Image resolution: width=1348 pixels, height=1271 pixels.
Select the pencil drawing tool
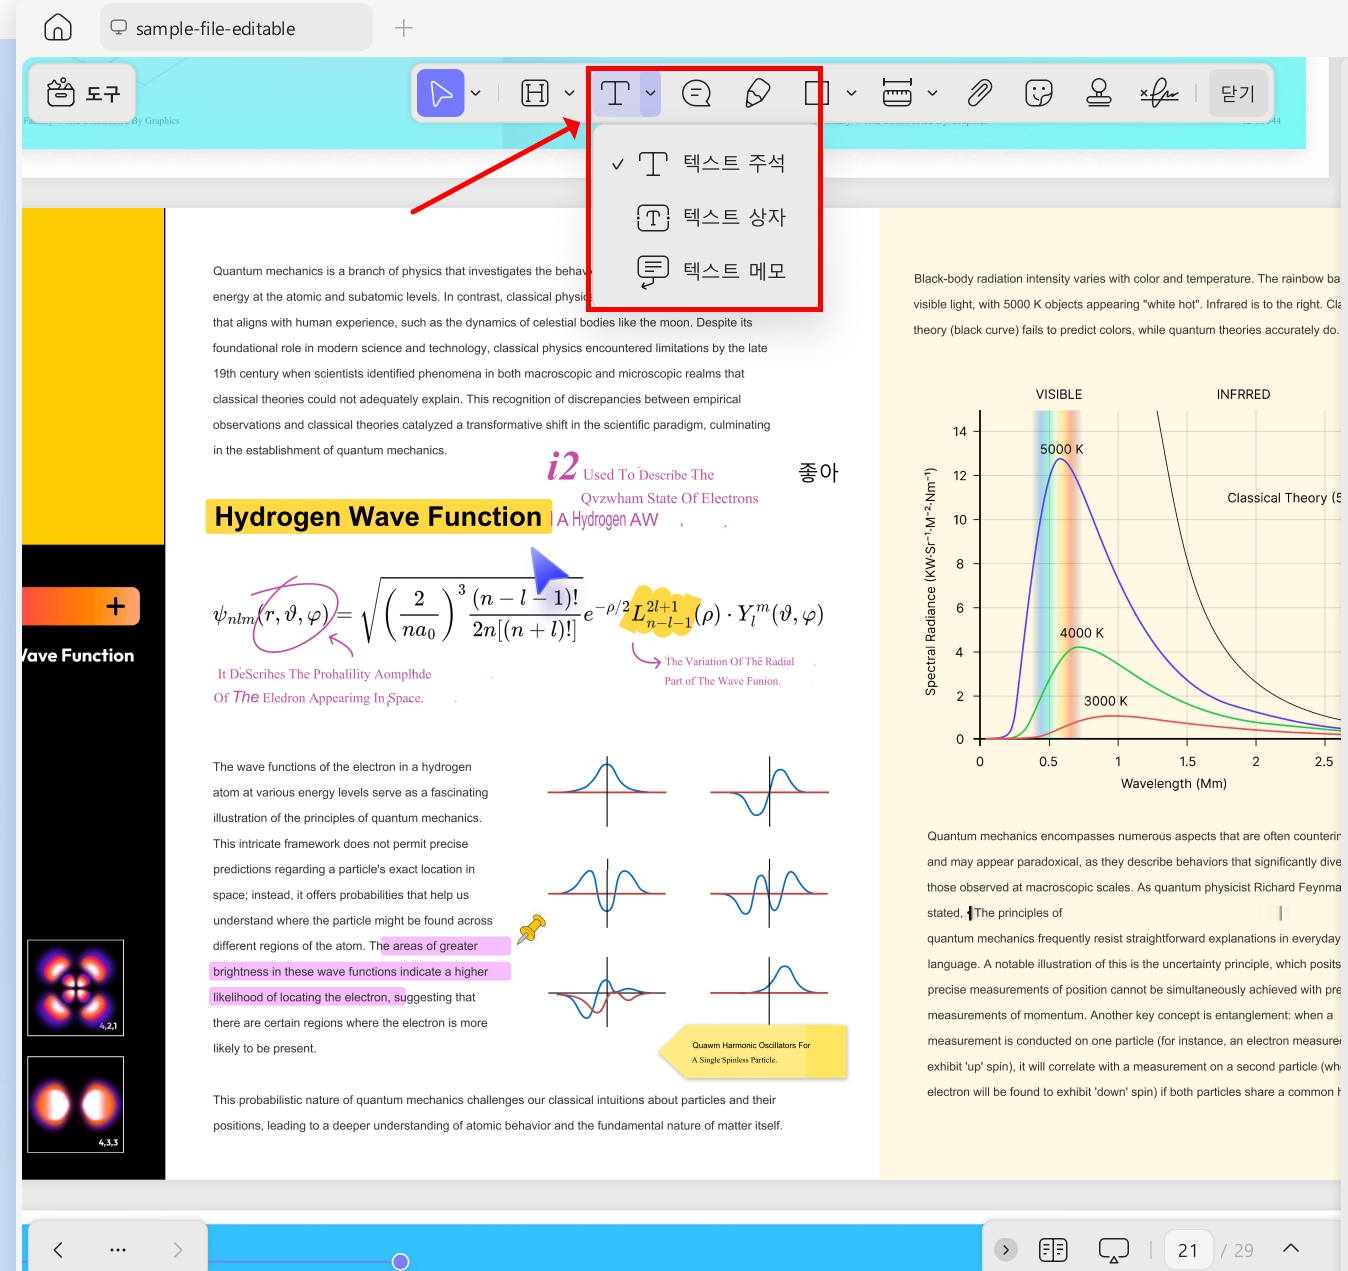(x=758, y=93)
